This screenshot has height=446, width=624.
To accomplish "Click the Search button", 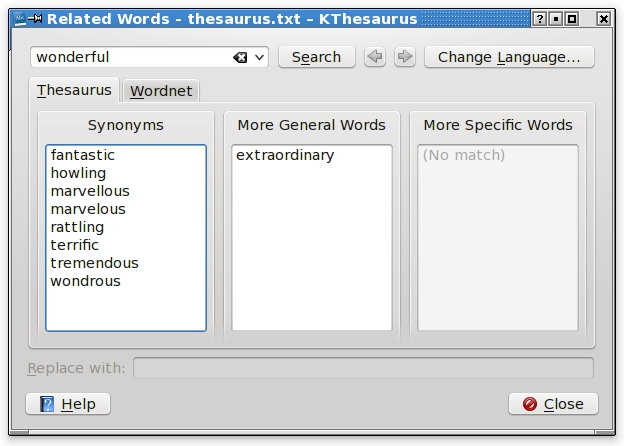I will point(316,57).
